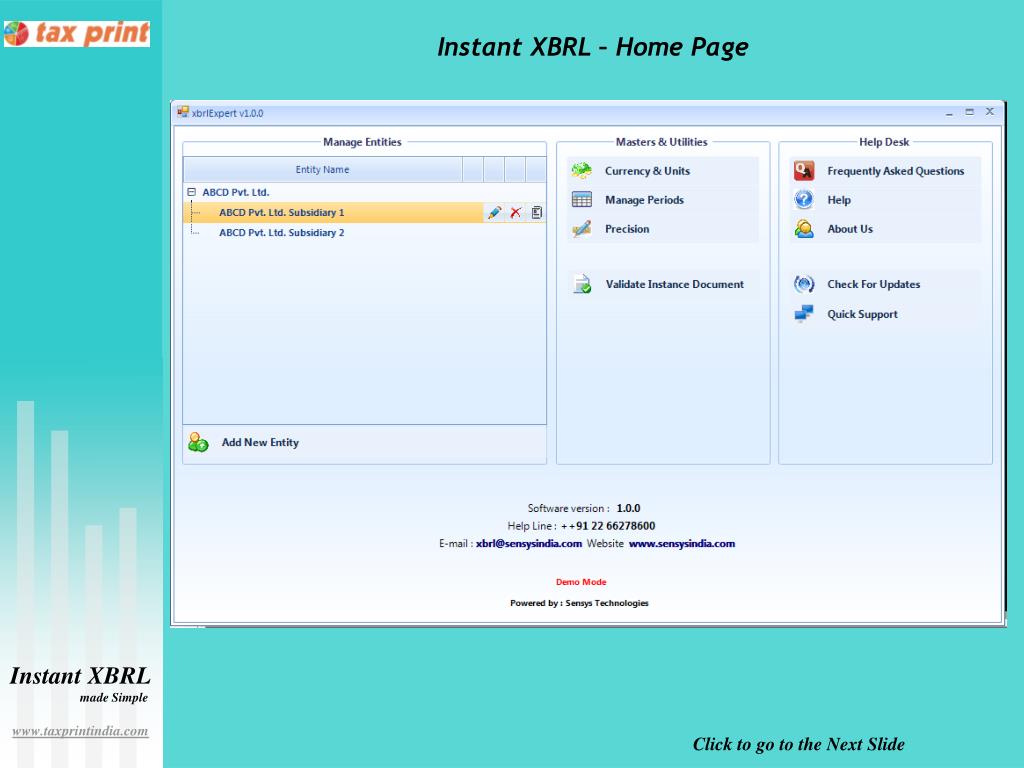
Task: Open the Help entry
Action: click(839, 200)
